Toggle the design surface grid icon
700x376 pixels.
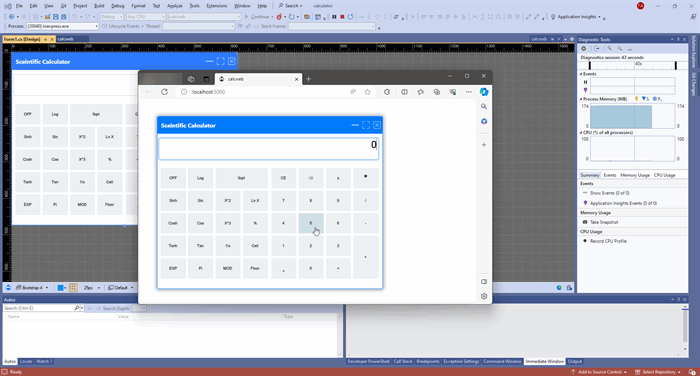(x=73, y=288)
